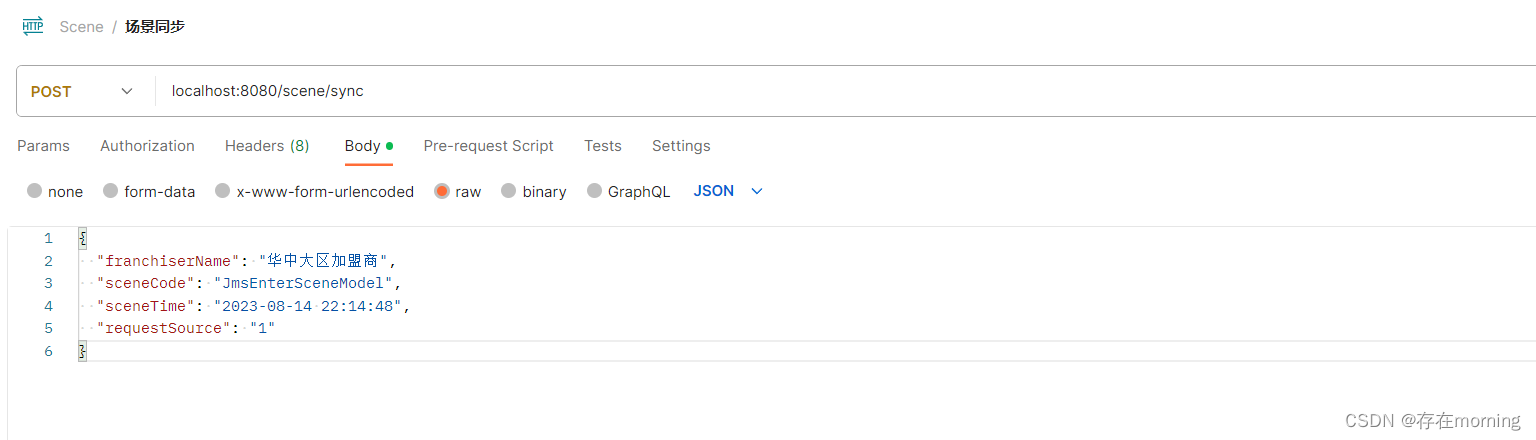Image resolution: width=1536 pixels, height=440 pixels.
Task: Expand the JSON format dropdown
Action: point(728,191)
